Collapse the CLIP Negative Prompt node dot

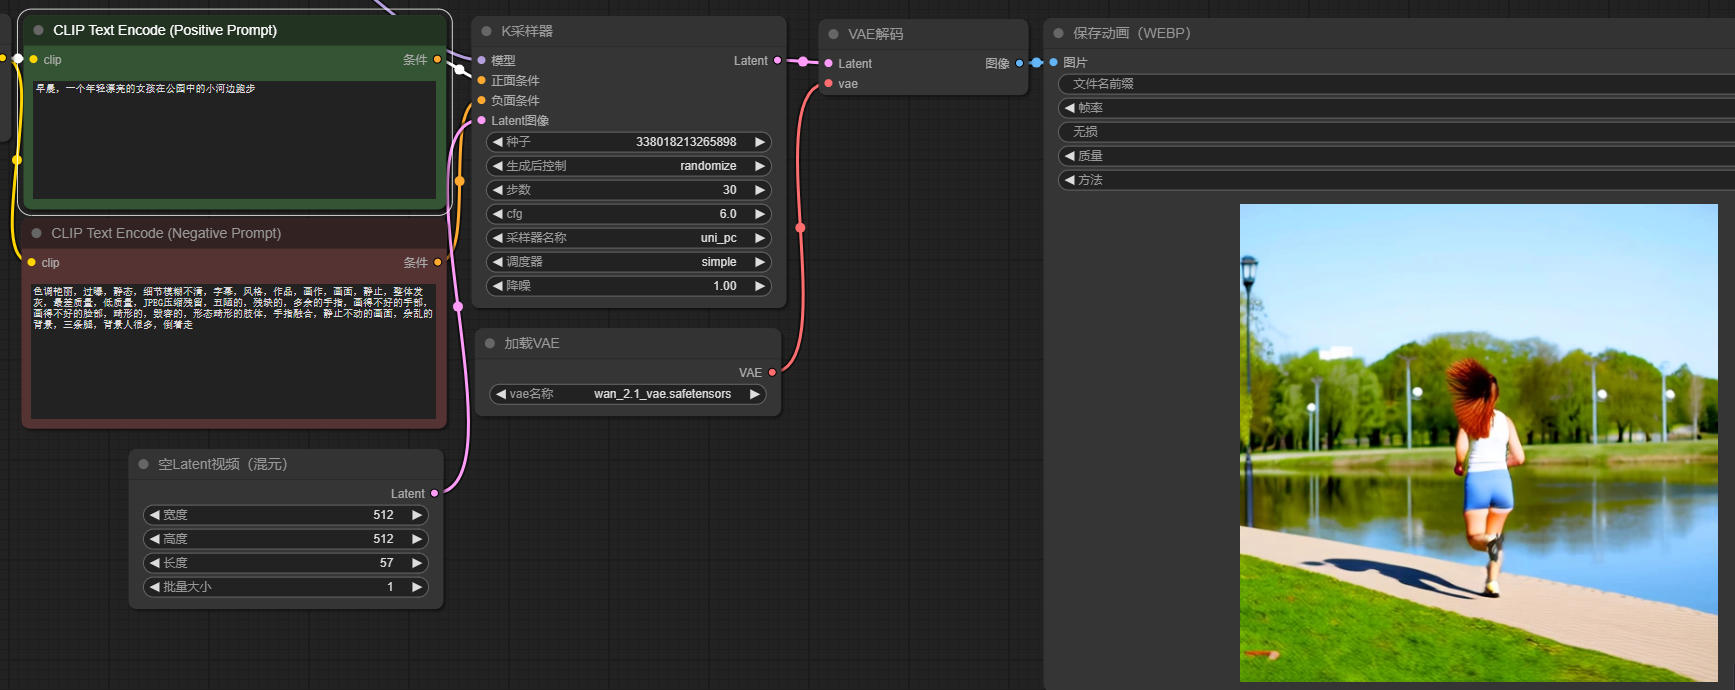37,233
